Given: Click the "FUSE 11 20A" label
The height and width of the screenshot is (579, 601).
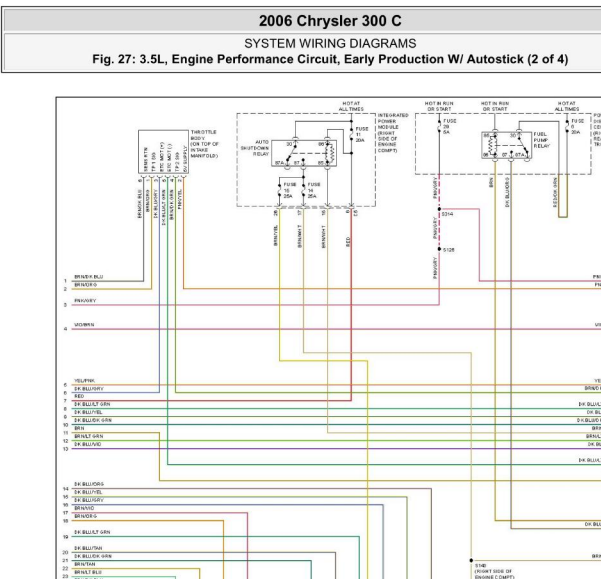Looking at the screenshot, I should (x=362, y=134).
